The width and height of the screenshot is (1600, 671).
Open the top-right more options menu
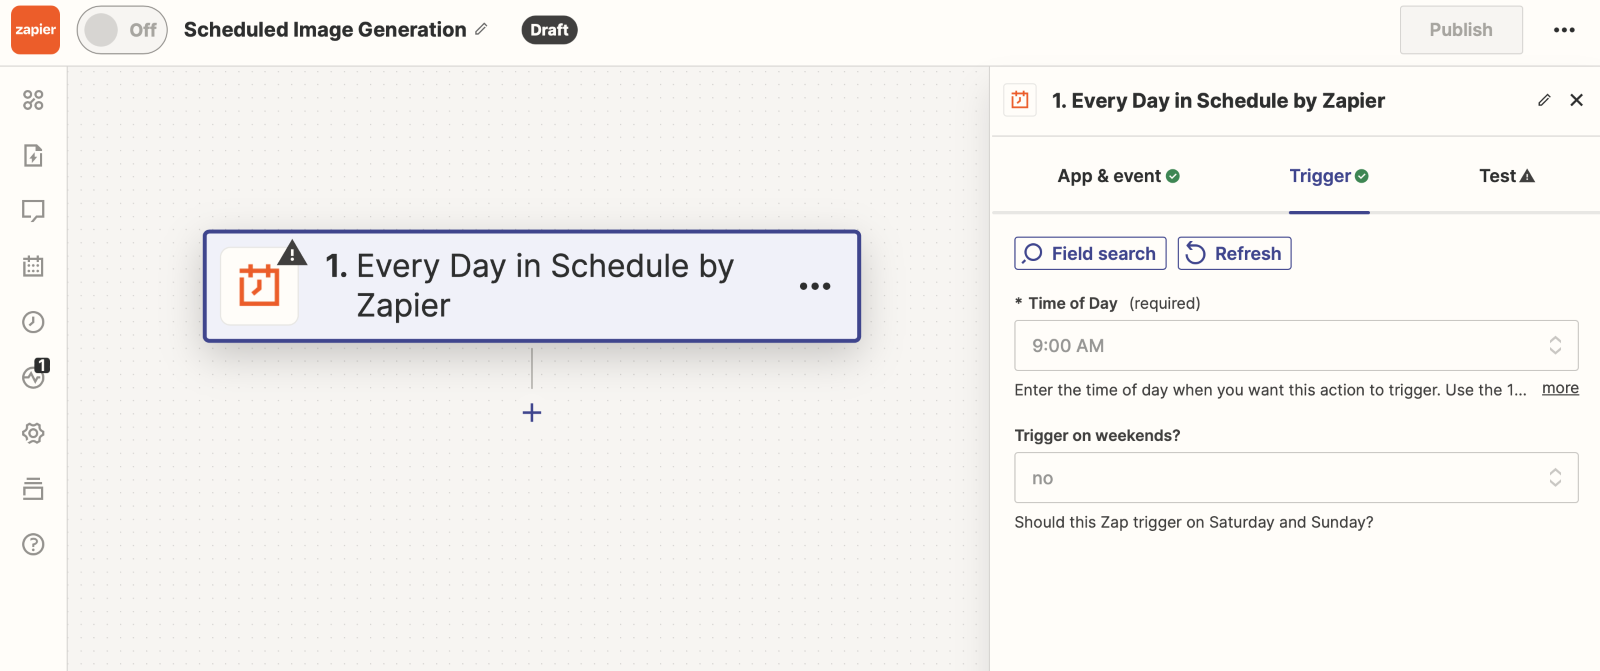[1564, 30]
